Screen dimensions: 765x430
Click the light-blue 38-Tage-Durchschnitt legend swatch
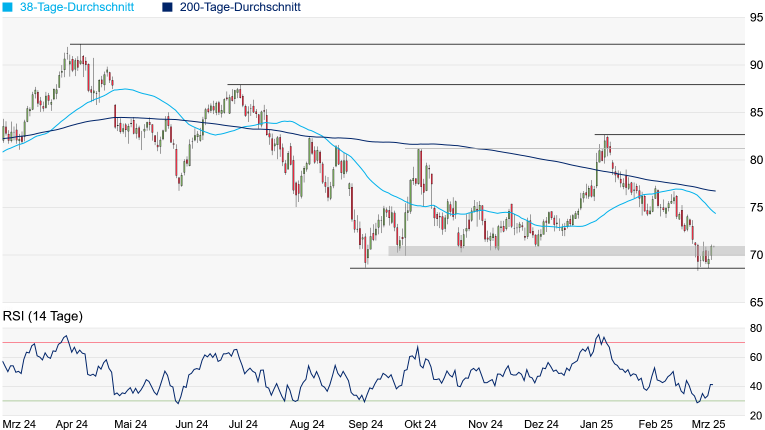point(7,7)
